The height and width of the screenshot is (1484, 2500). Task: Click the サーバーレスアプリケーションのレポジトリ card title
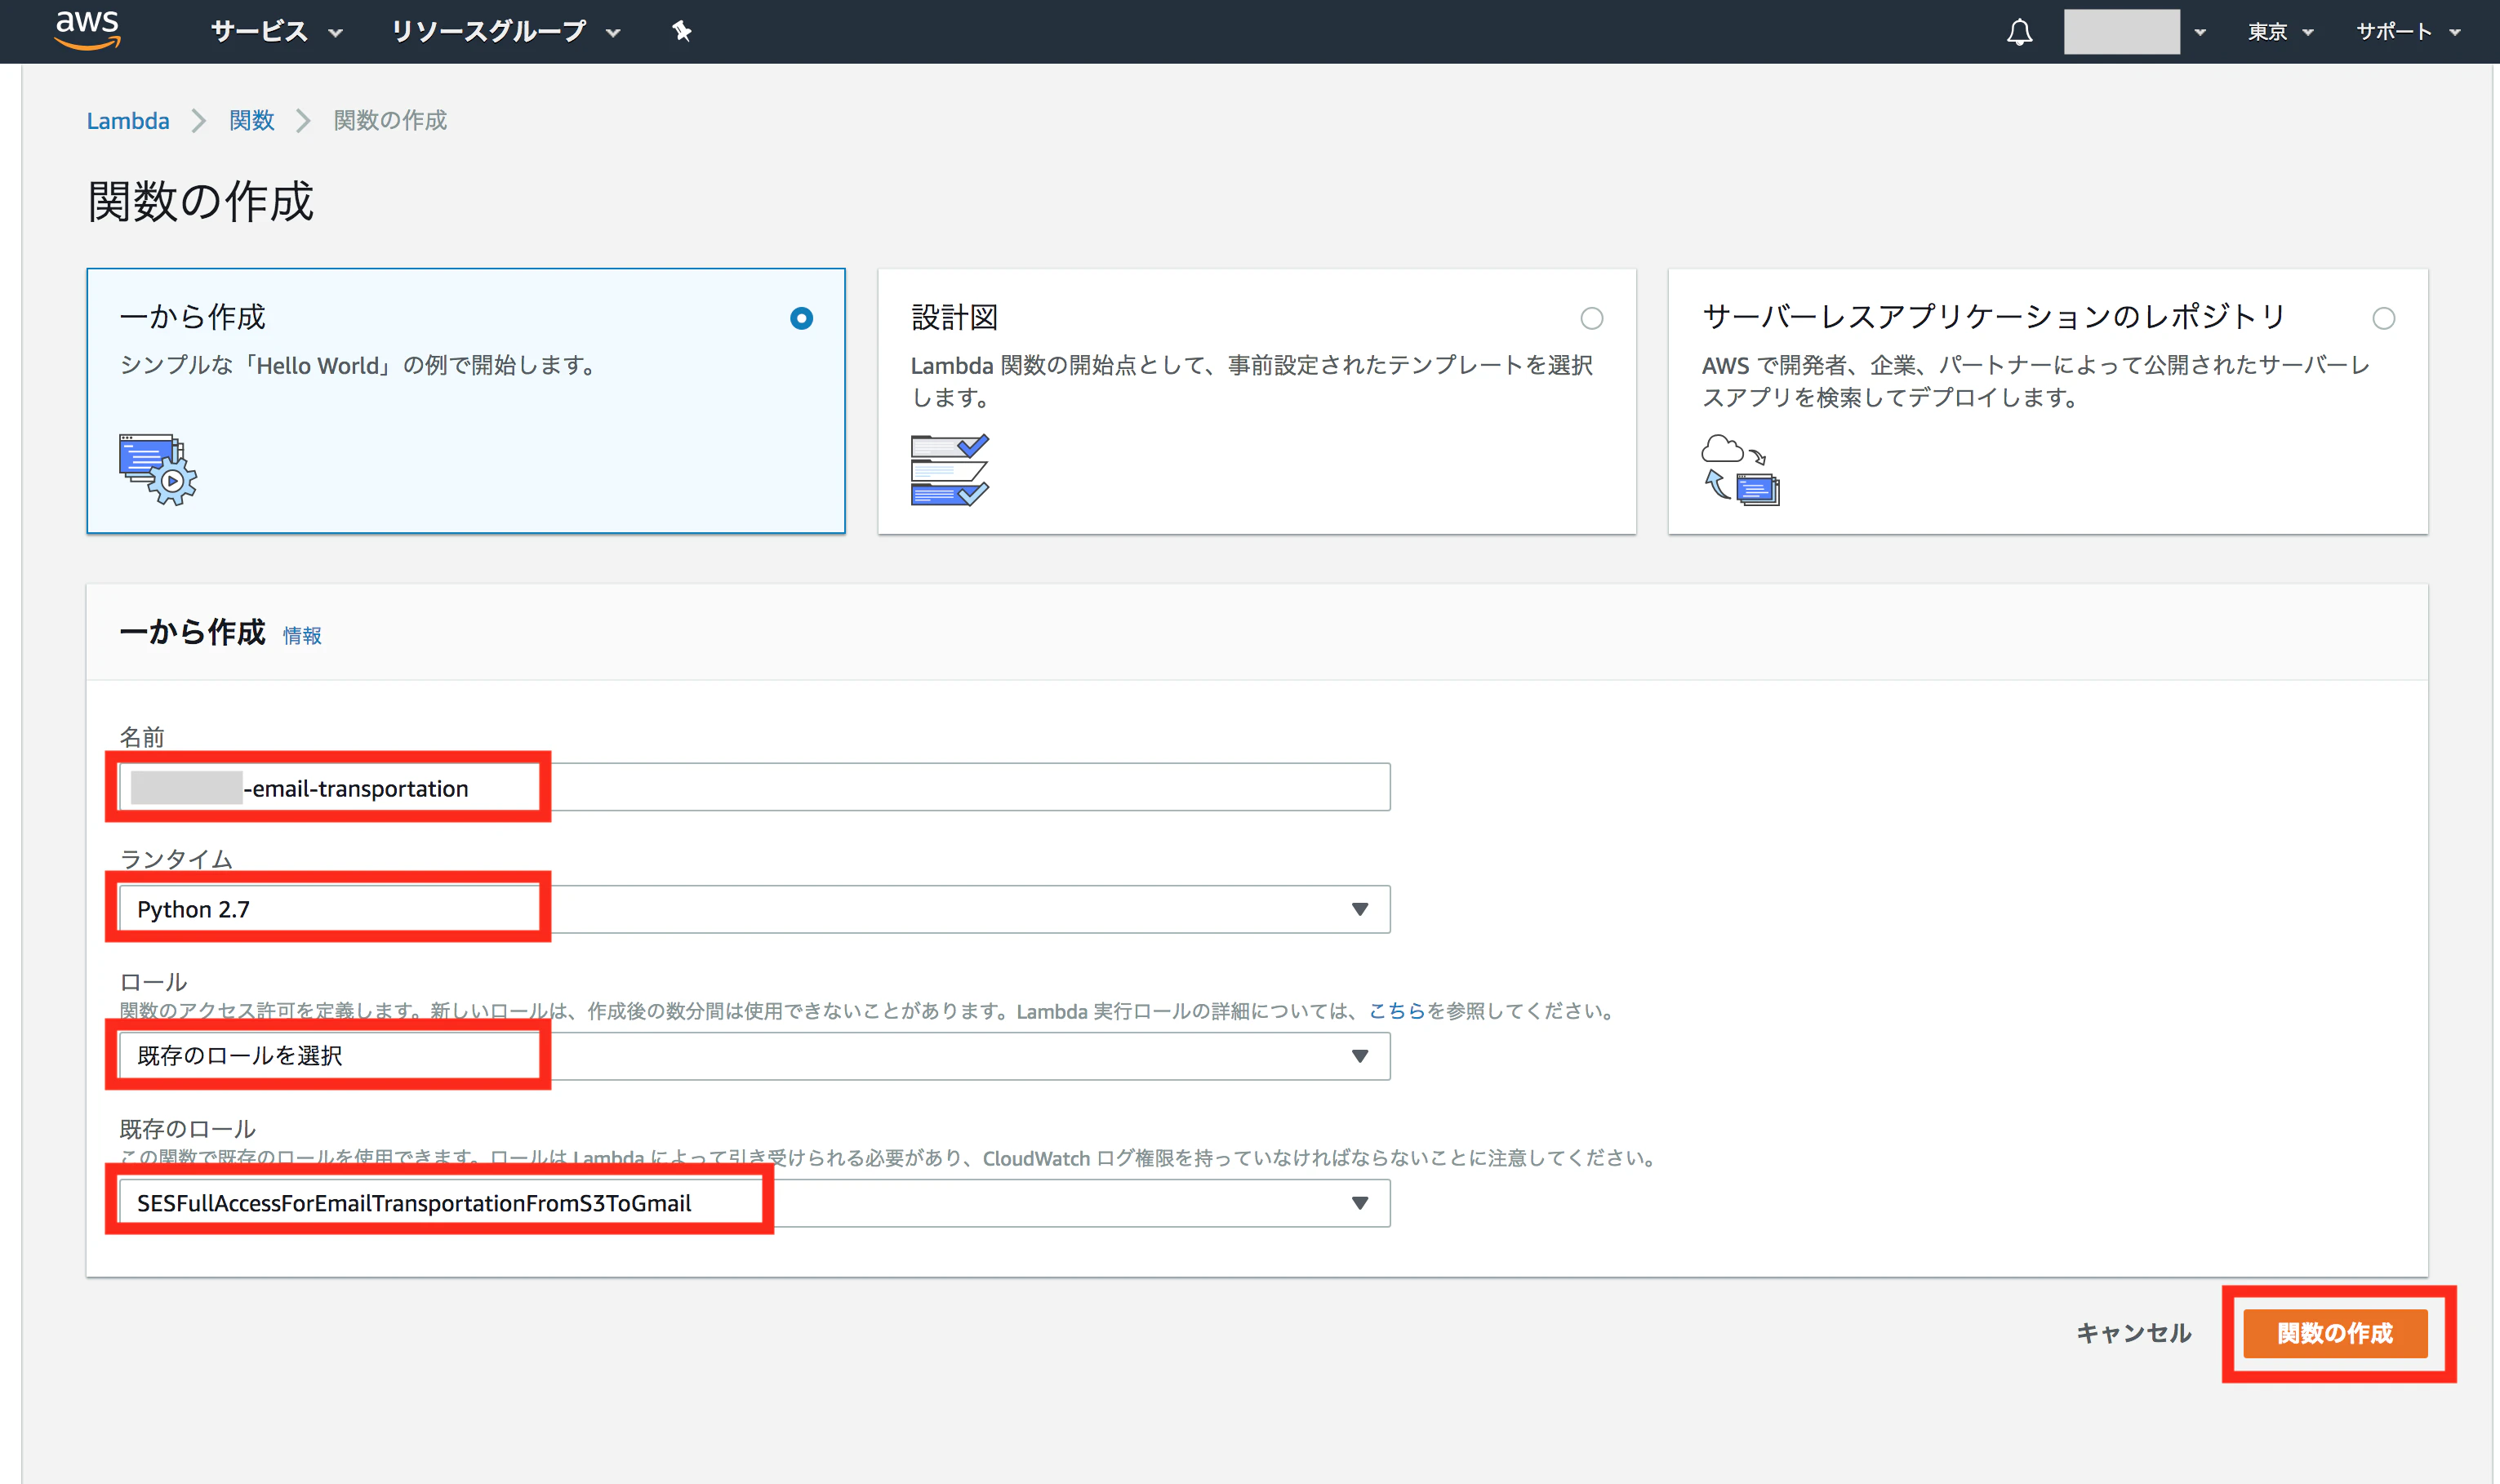1994,317
